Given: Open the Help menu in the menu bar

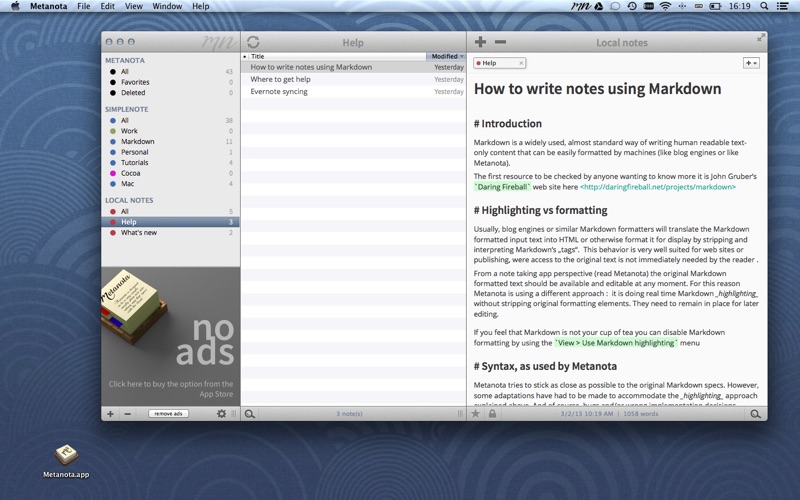Looking at the screenshot, I should pyautogui.click(x=201, y=6).
